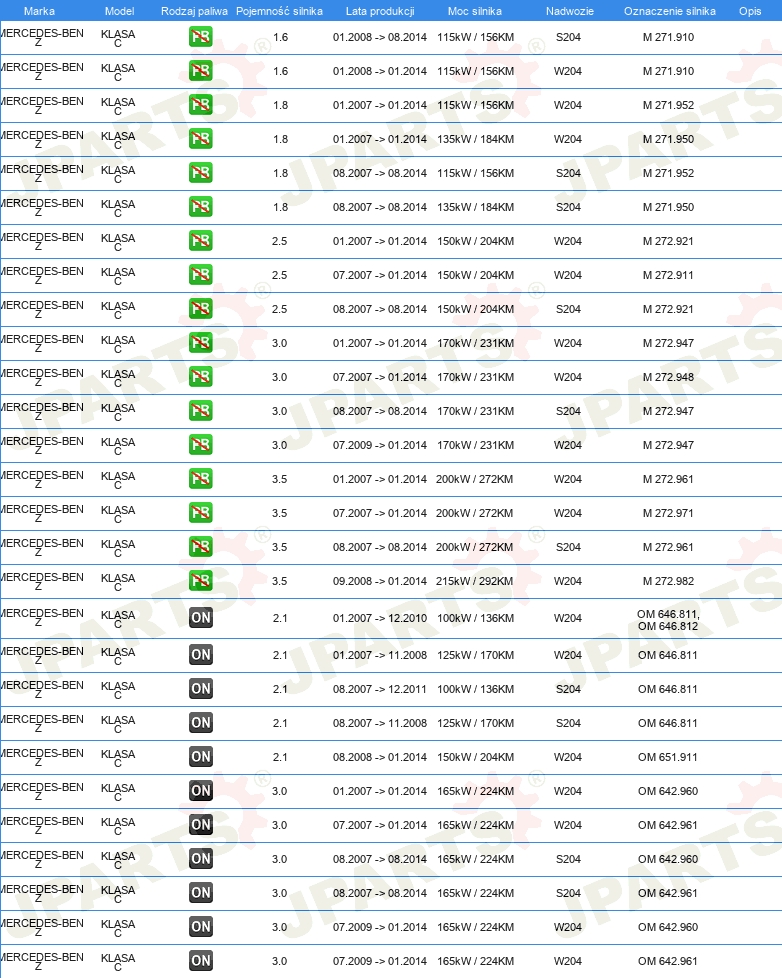Click petrol icon in S204 M 272.947 row
The height and width of the screenshot is (978, 782).
click(x=201, y=411)
